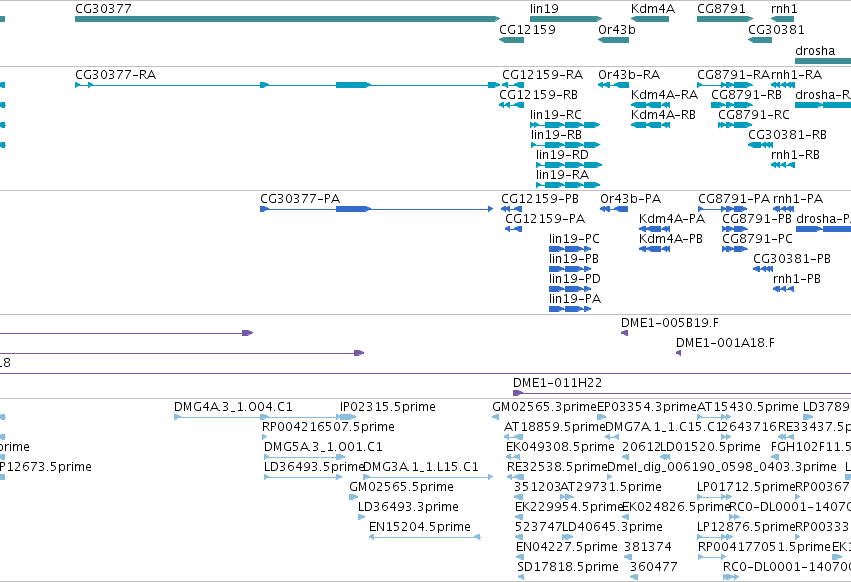851x582 pixels.
Task: Click protein lin19-PA
Action: pos(570,309)
